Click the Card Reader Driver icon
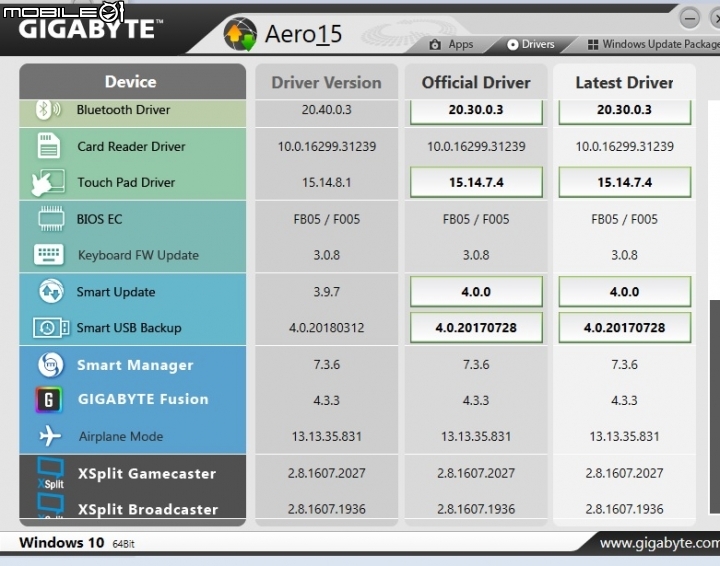 pyautogui.click(x=49, y=146)
